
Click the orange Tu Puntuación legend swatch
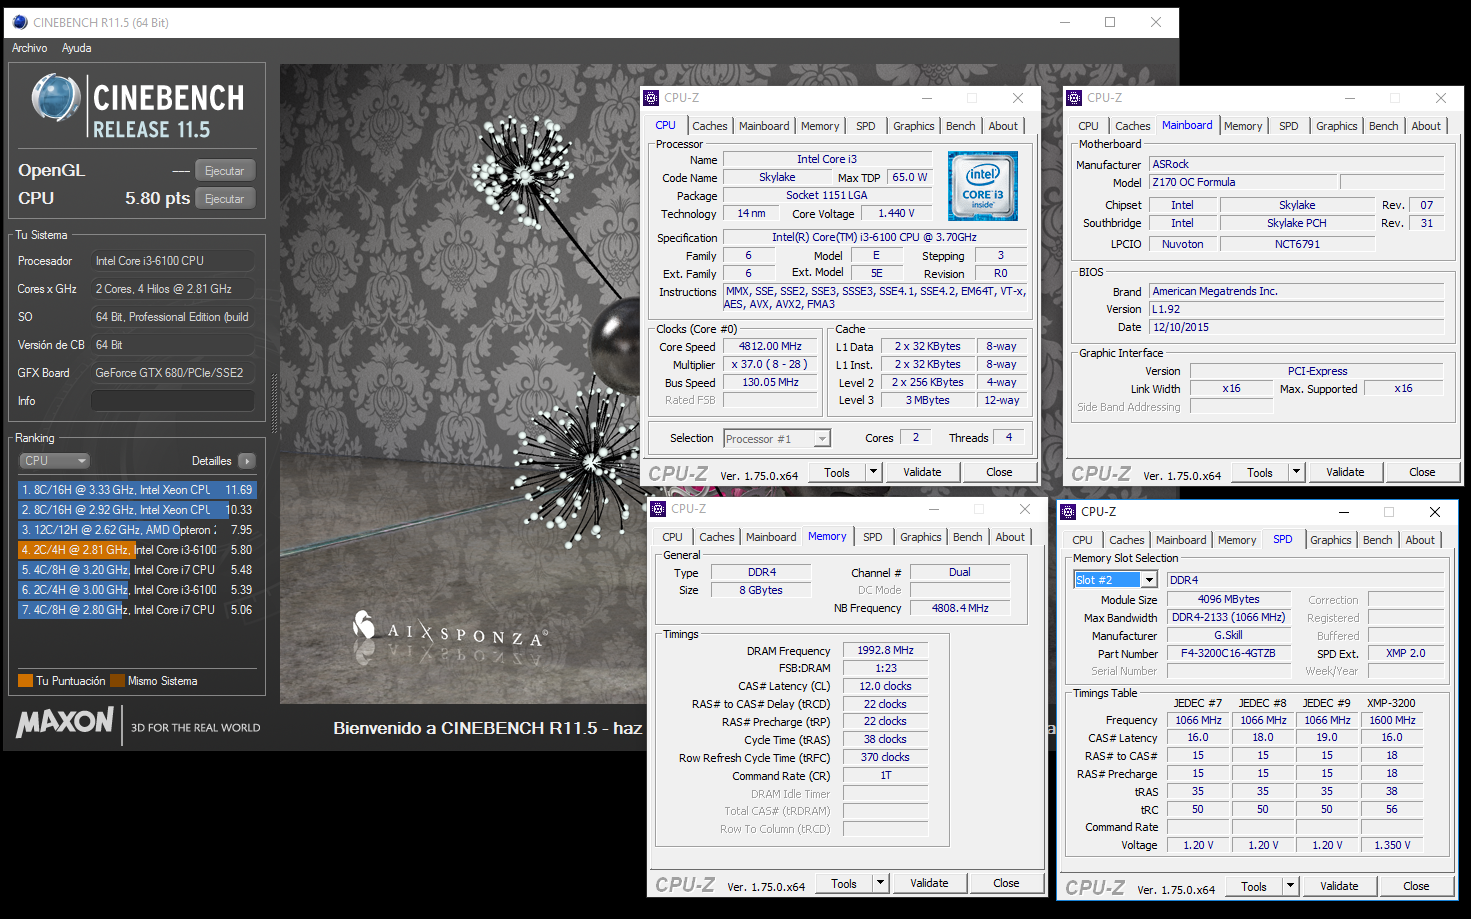pyautogui.click(x=26, y=681)
